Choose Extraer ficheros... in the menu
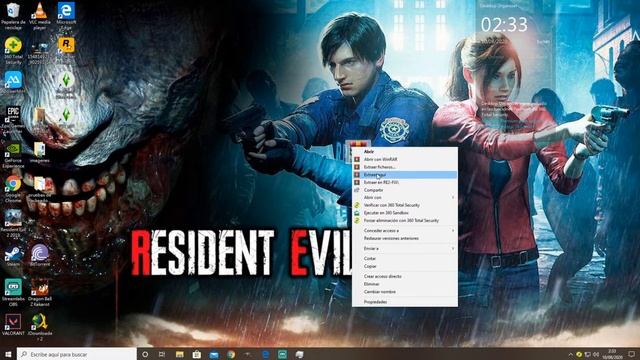The width and height of the screenshot is (640, 360). (x=404, y=167)
